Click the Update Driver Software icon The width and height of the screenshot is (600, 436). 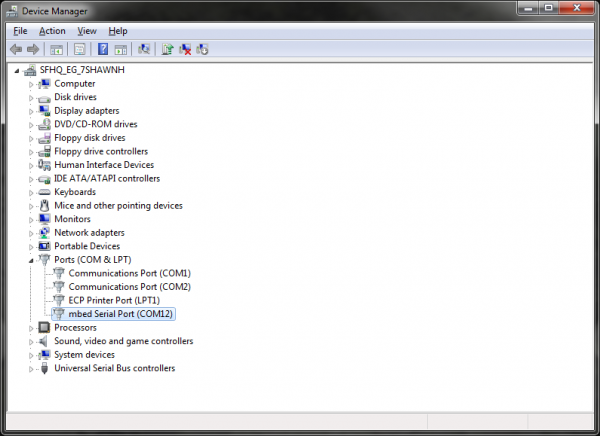pos(167,49)
